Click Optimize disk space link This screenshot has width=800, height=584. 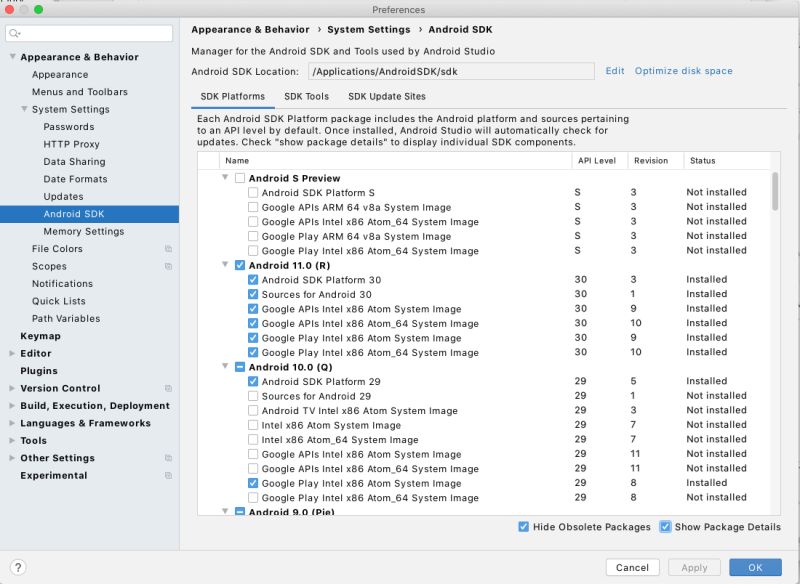683,71
